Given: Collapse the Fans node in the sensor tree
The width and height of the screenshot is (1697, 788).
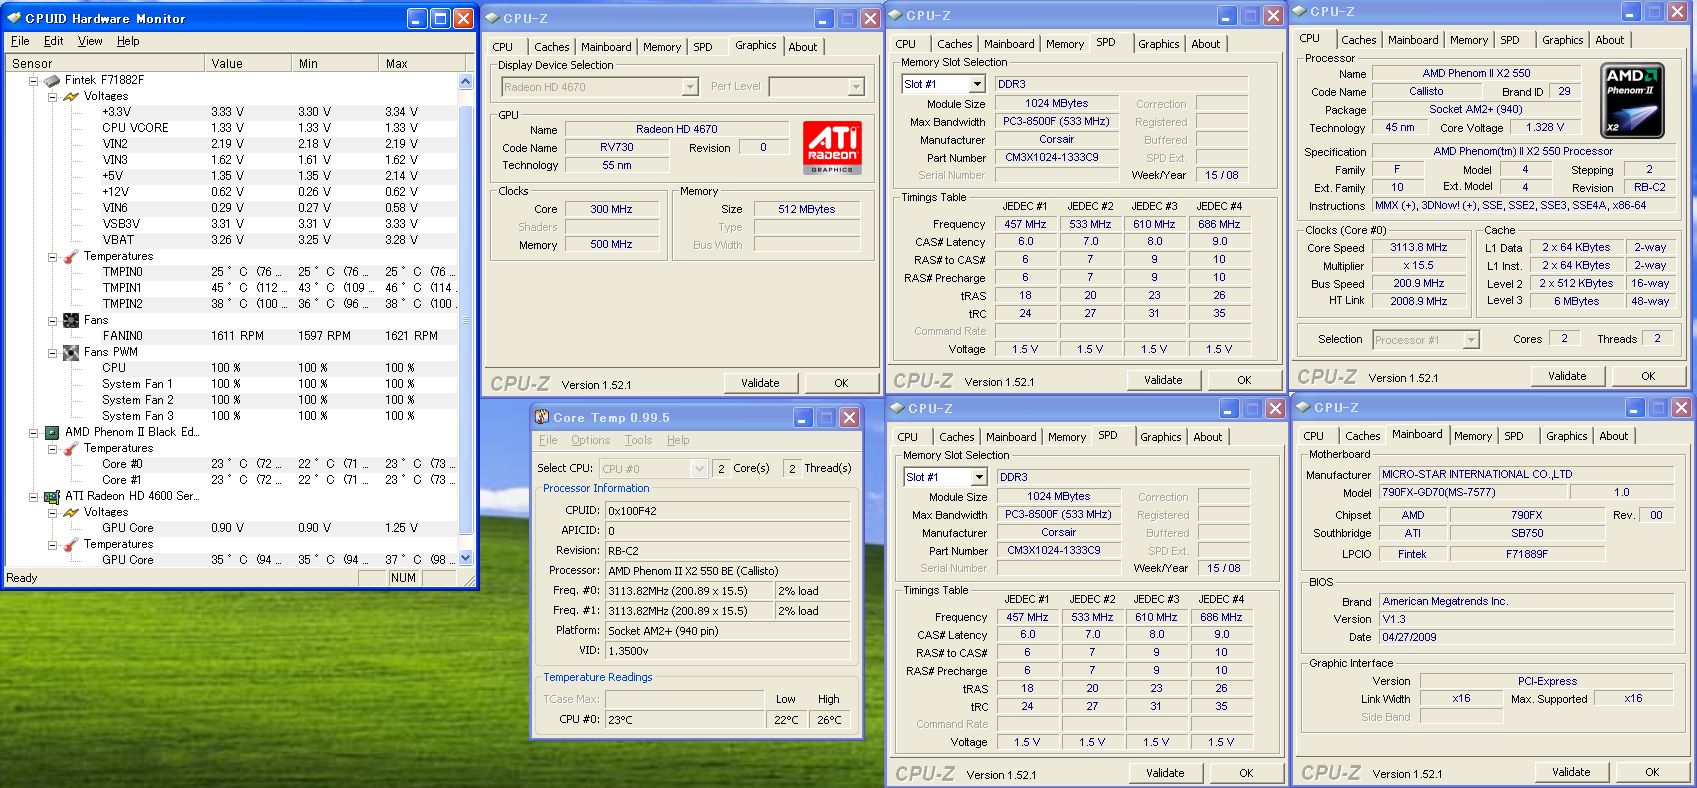Looking at the screenshot, I should [52, 320].
